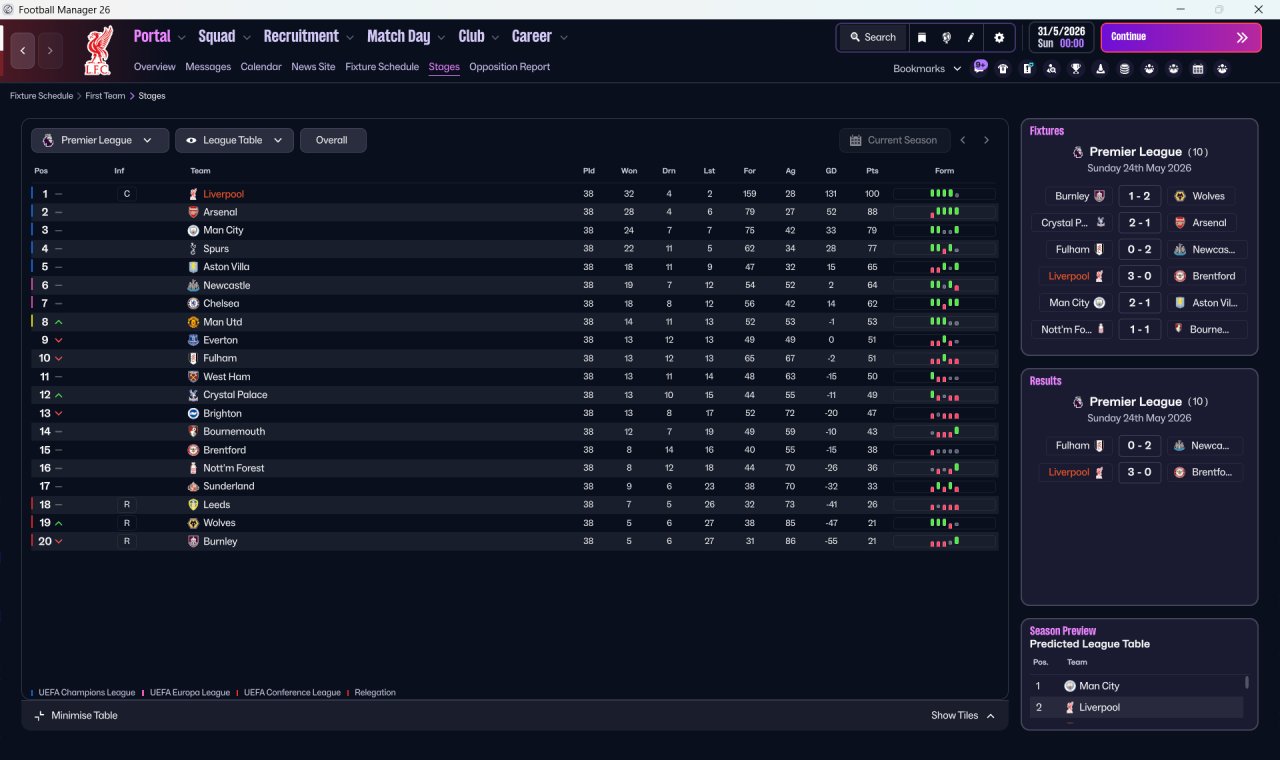Click the Burnley 1 - 2 Wolves score
Screen dimensions: 1280x760
1139,196
